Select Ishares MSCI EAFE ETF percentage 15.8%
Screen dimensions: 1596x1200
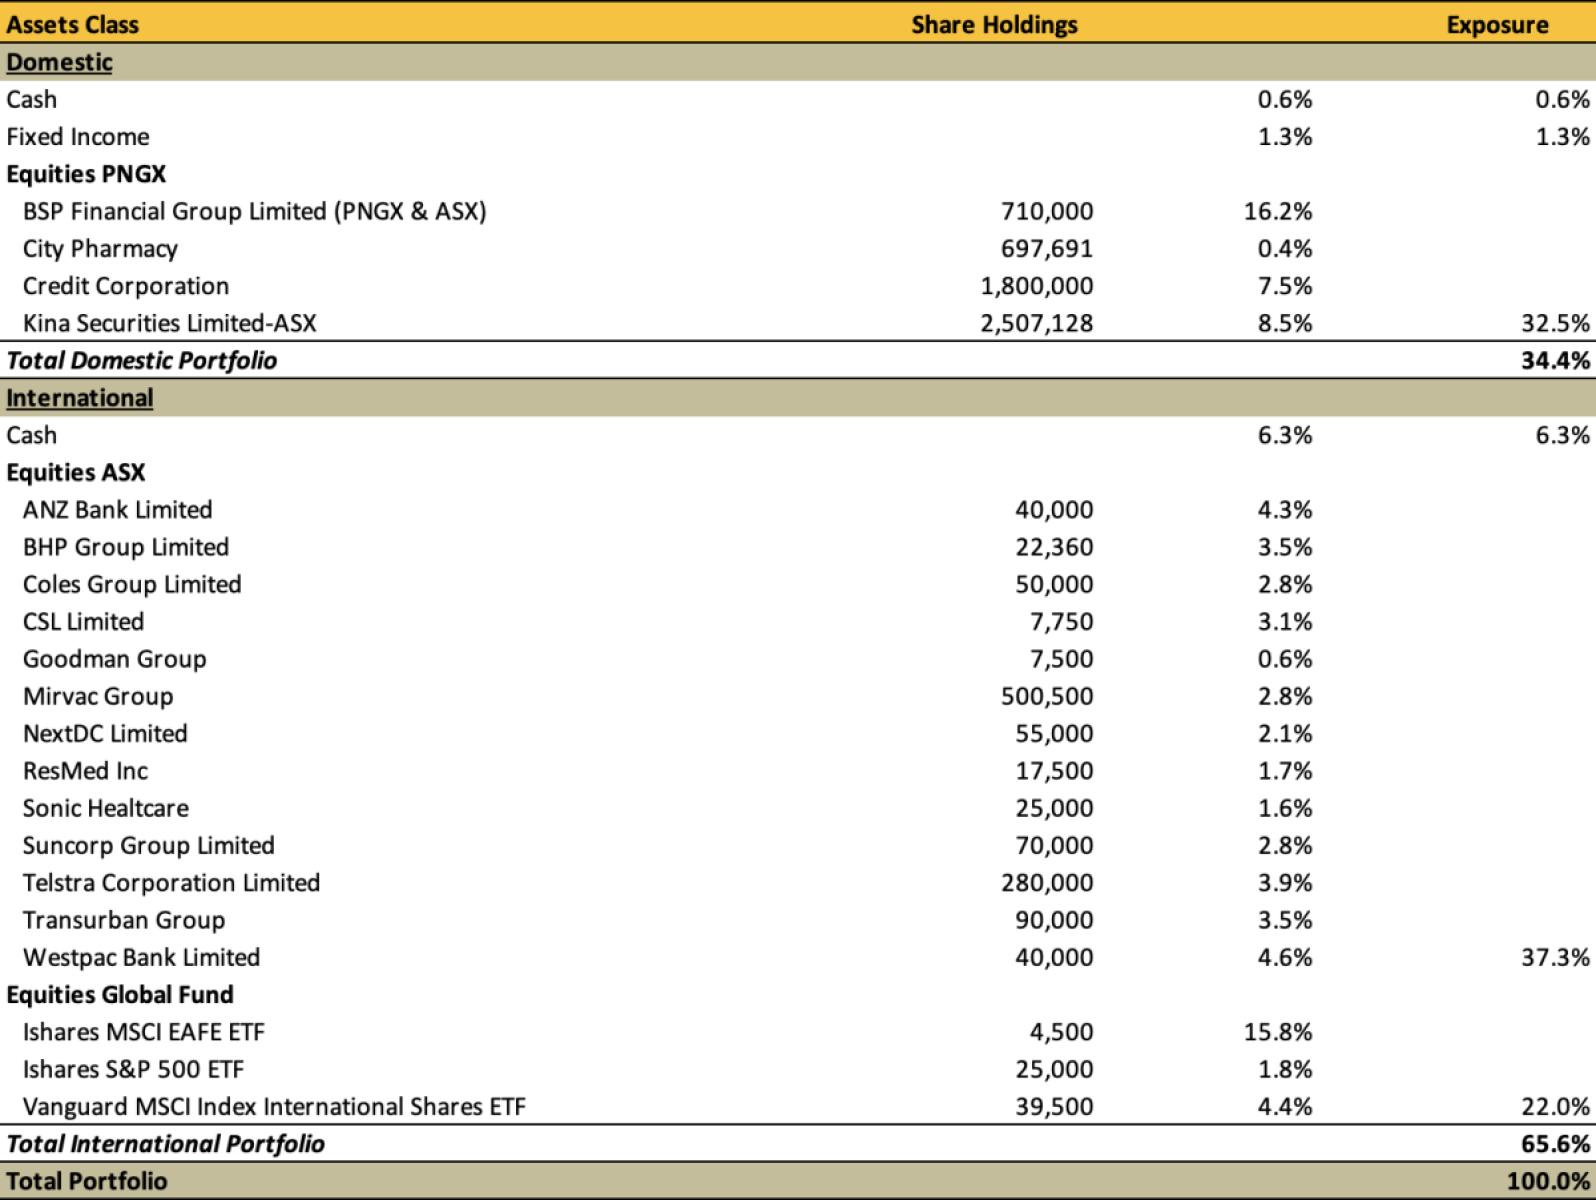(1278, 1032)
